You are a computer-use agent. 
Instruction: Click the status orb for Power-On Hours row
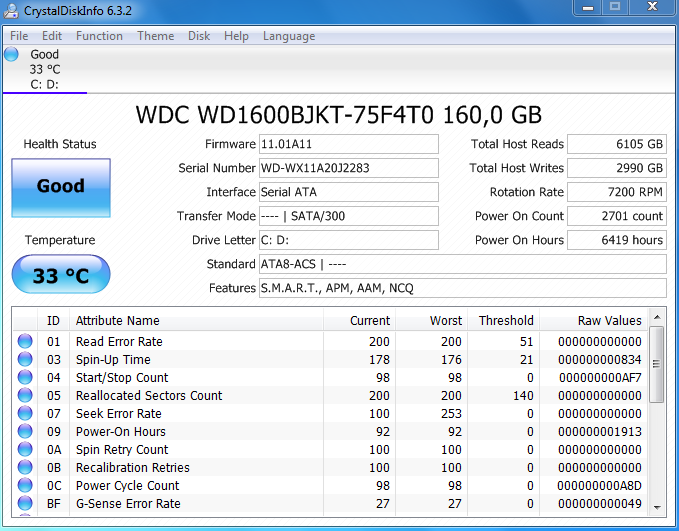(x=25, y=431)
